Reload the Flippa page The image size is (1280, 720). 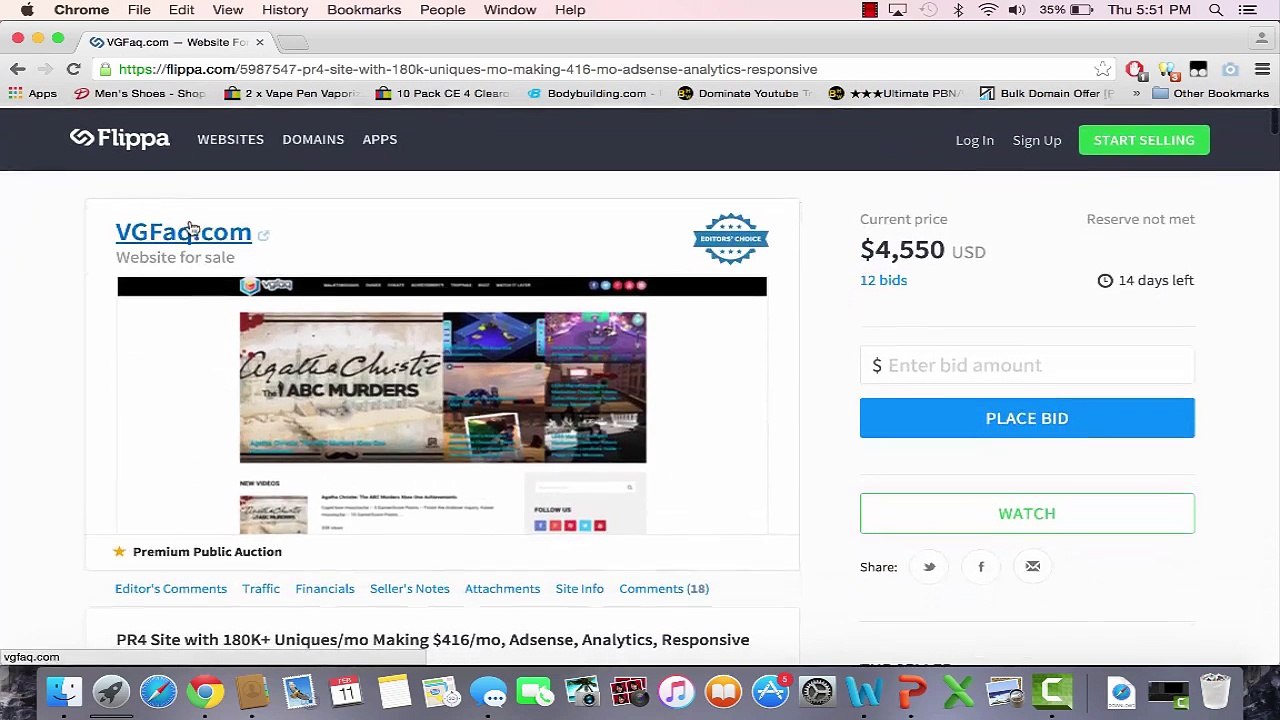[73, 69]
